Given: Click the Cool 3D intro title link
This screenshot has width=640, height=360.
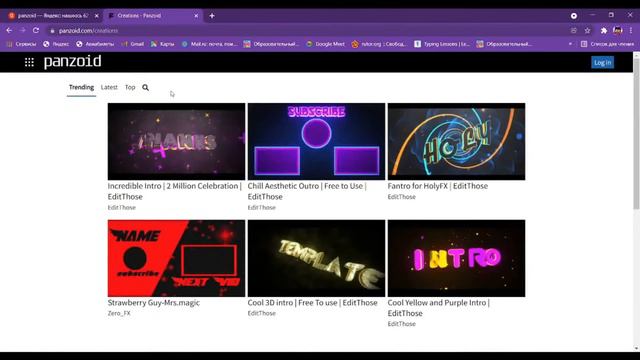Looking at the screenshot, I should click(313, 302).
